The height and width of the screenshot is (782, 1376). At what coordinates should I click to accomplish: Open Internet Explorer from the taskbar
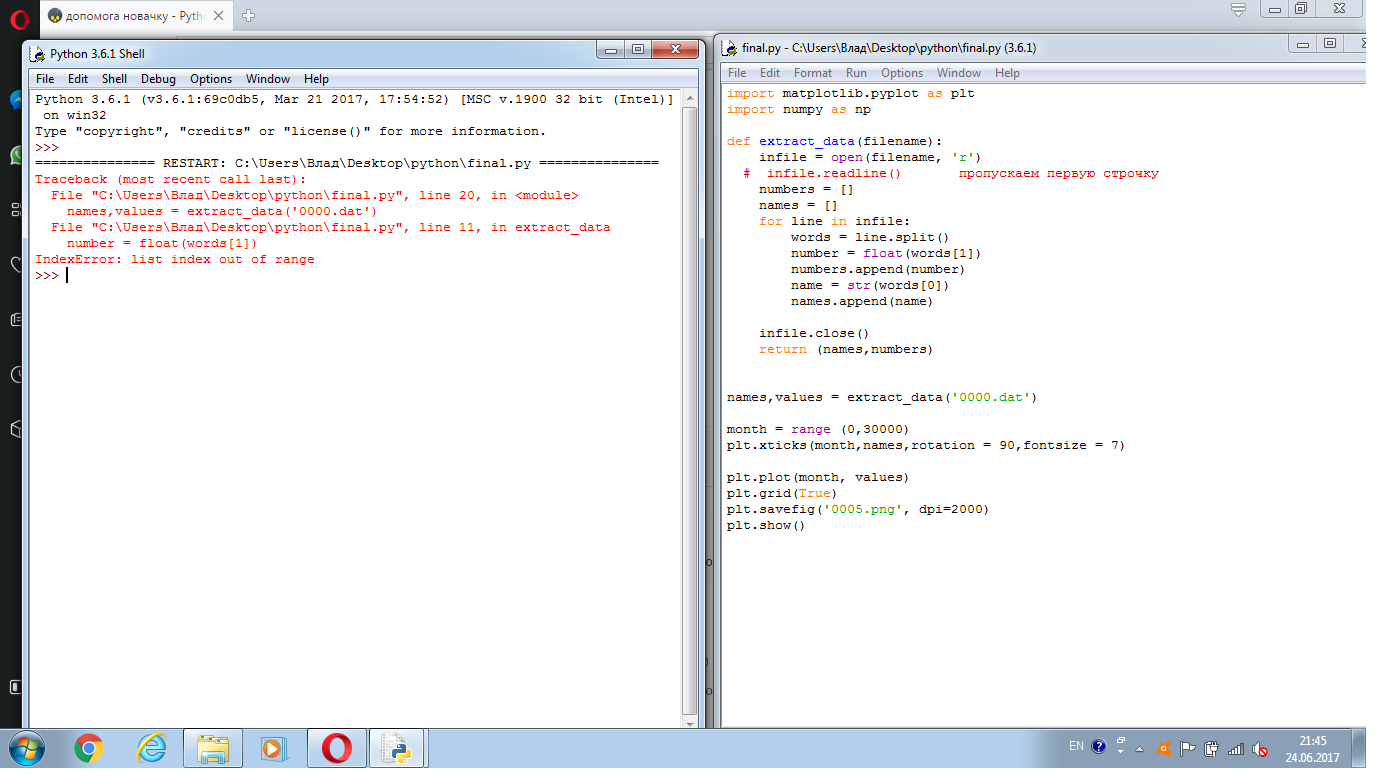pyautogui.click(x=152, y=748)
